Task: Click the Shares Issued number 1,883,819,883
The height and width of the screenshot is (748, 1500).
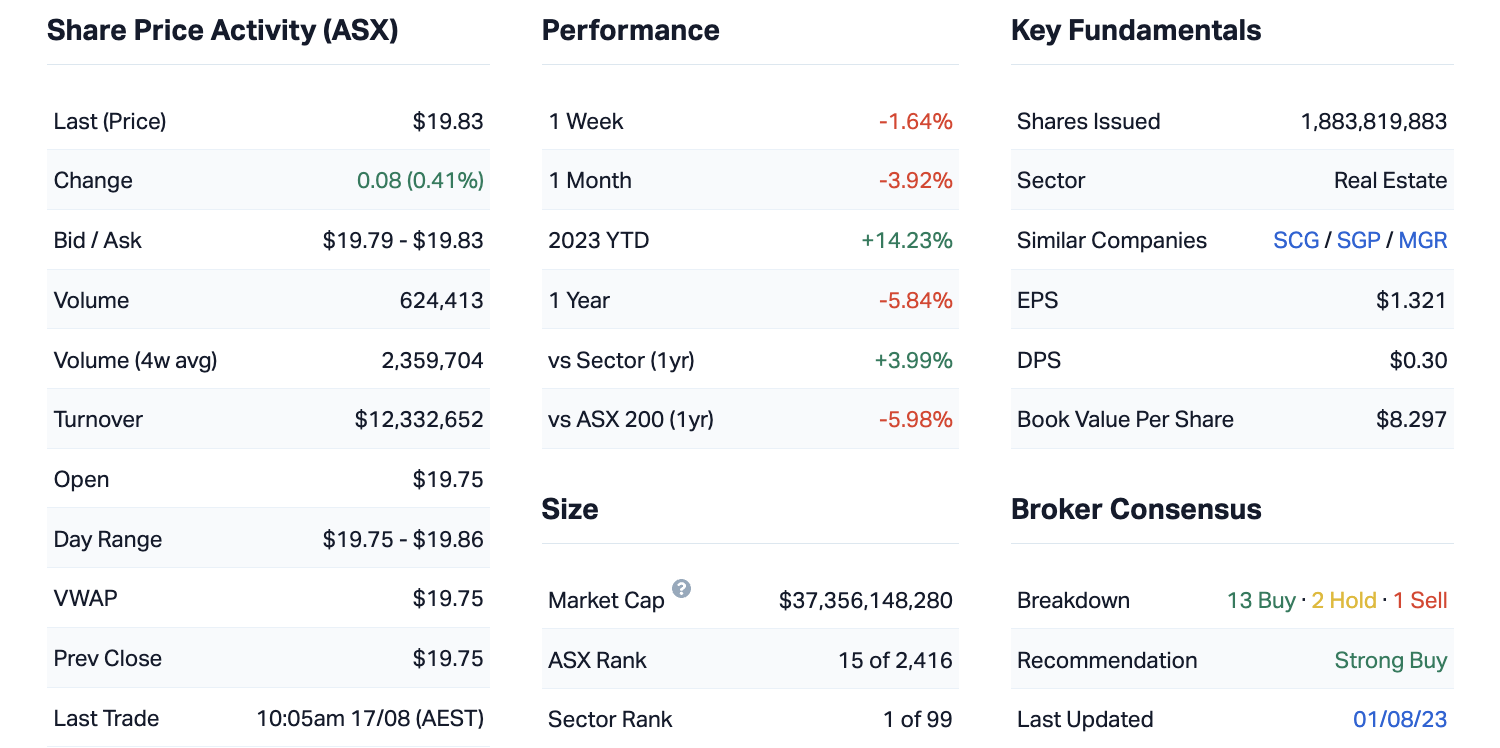Action: (1373, 121)
